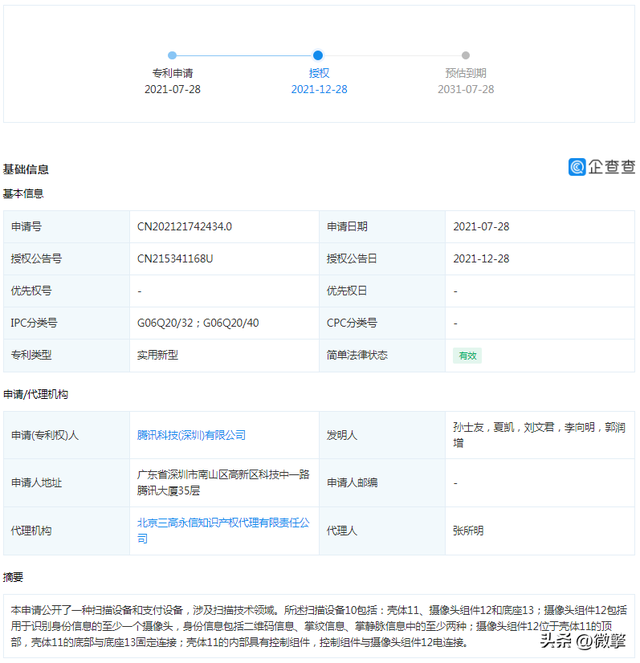Click the 发明人 label cell
Viewport: 640px width, 663px height.
[x=382, y=435]
